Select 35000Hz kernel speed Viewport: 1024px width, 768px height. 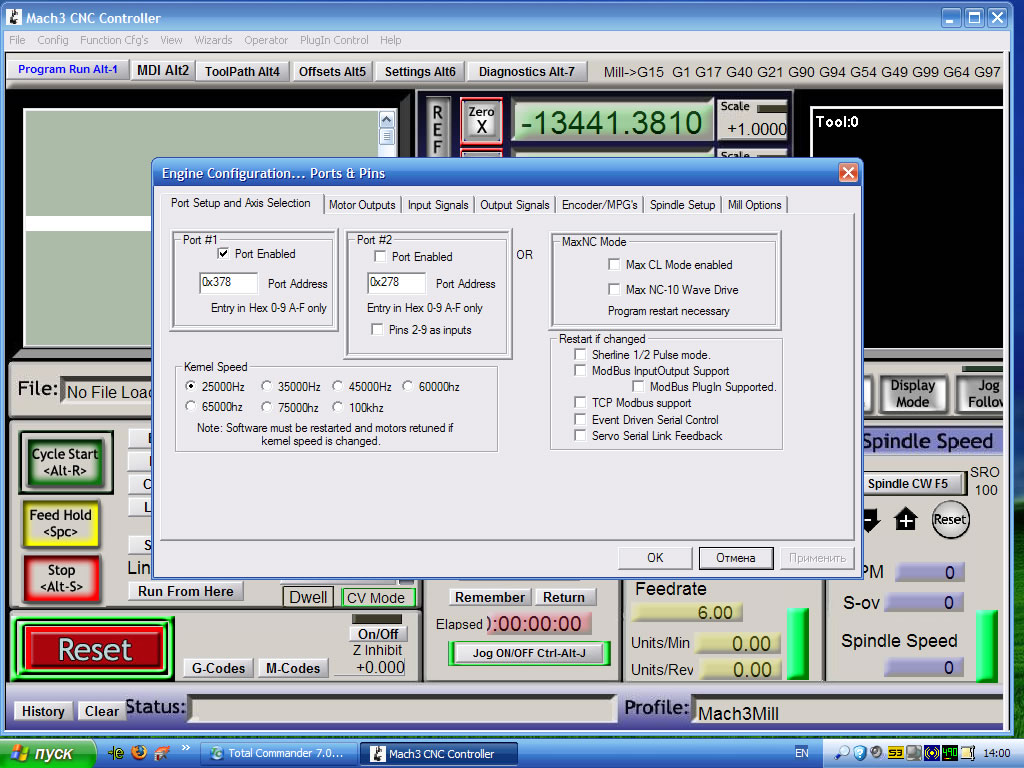point(266,386)
